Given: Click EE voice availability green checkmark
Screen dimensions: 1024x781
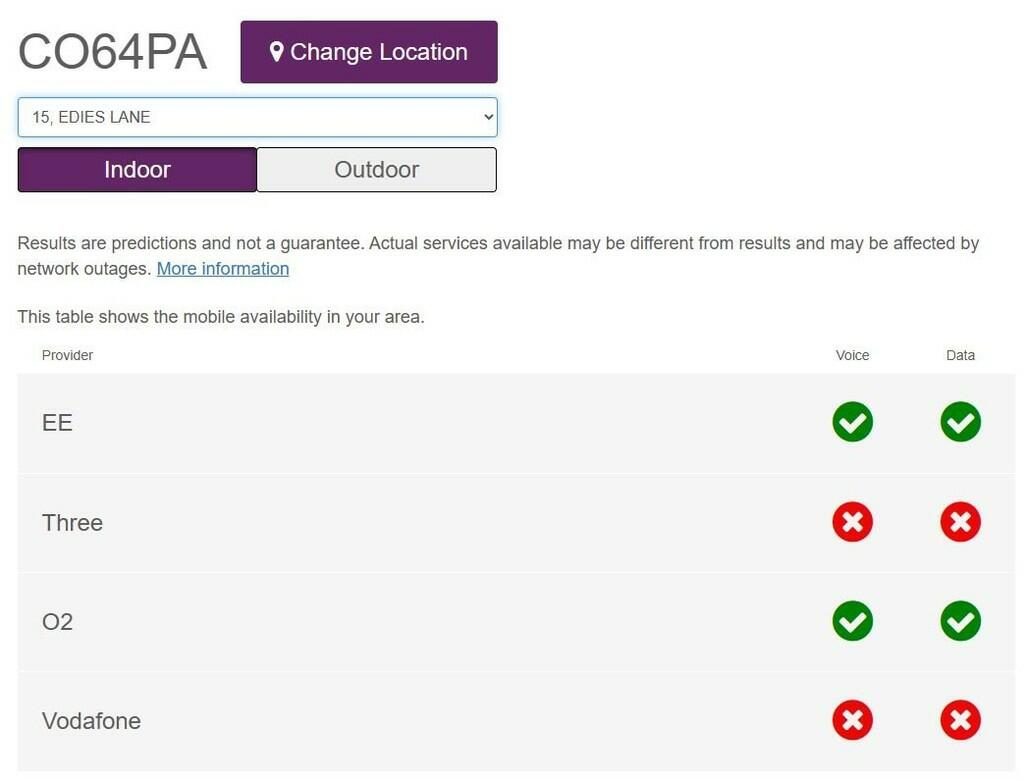Looking at the screenshot, I should point(852,422).
